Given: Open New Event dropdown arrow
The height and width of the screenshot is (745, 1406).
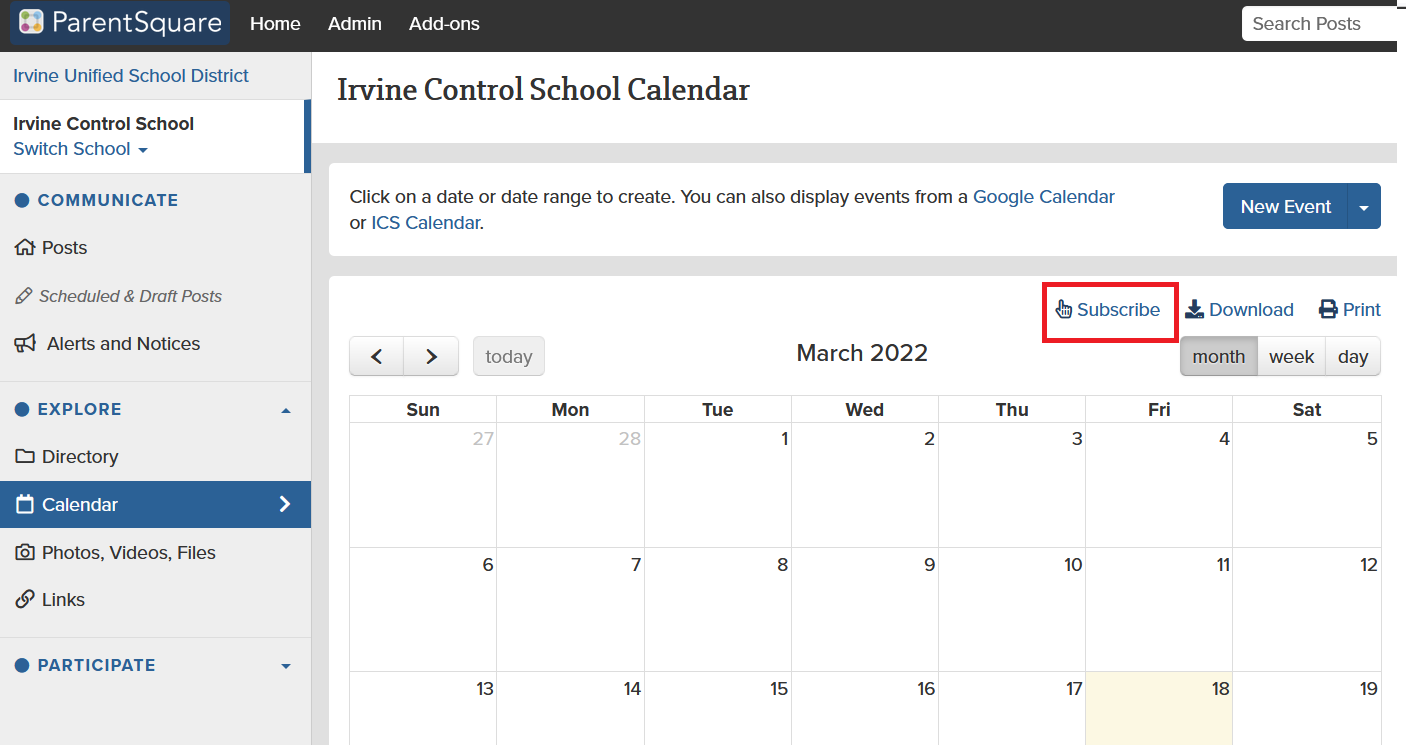Looking at the screenshot, I should 1364,206.
